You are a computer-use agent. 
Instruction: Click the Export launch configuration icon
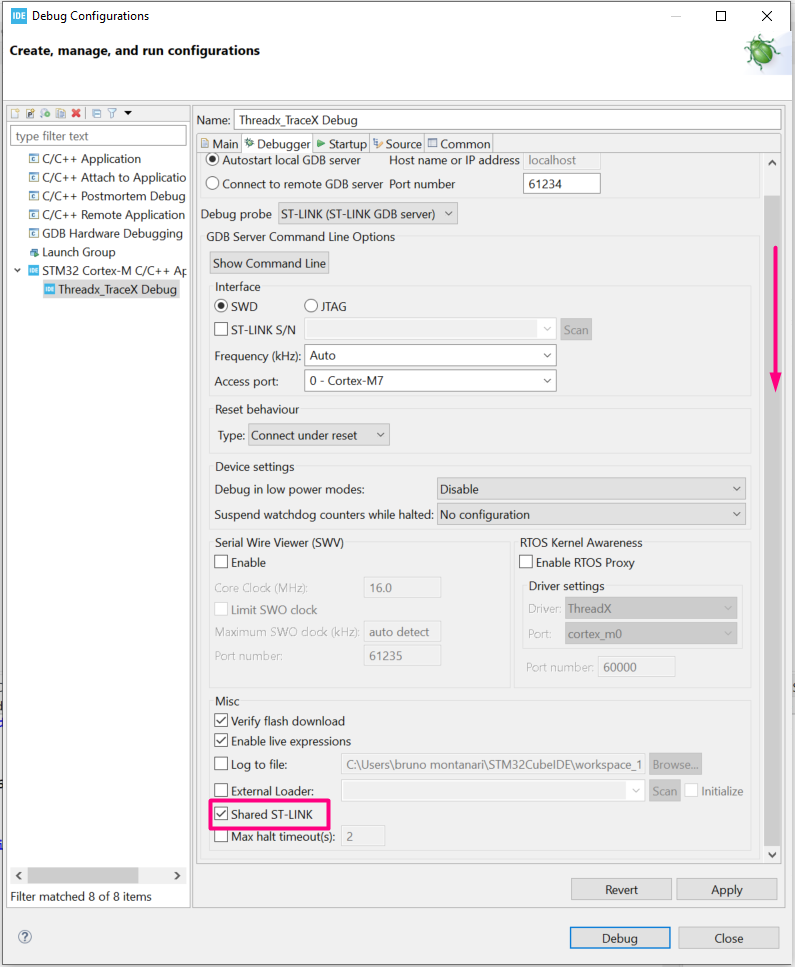click(45, 113)
